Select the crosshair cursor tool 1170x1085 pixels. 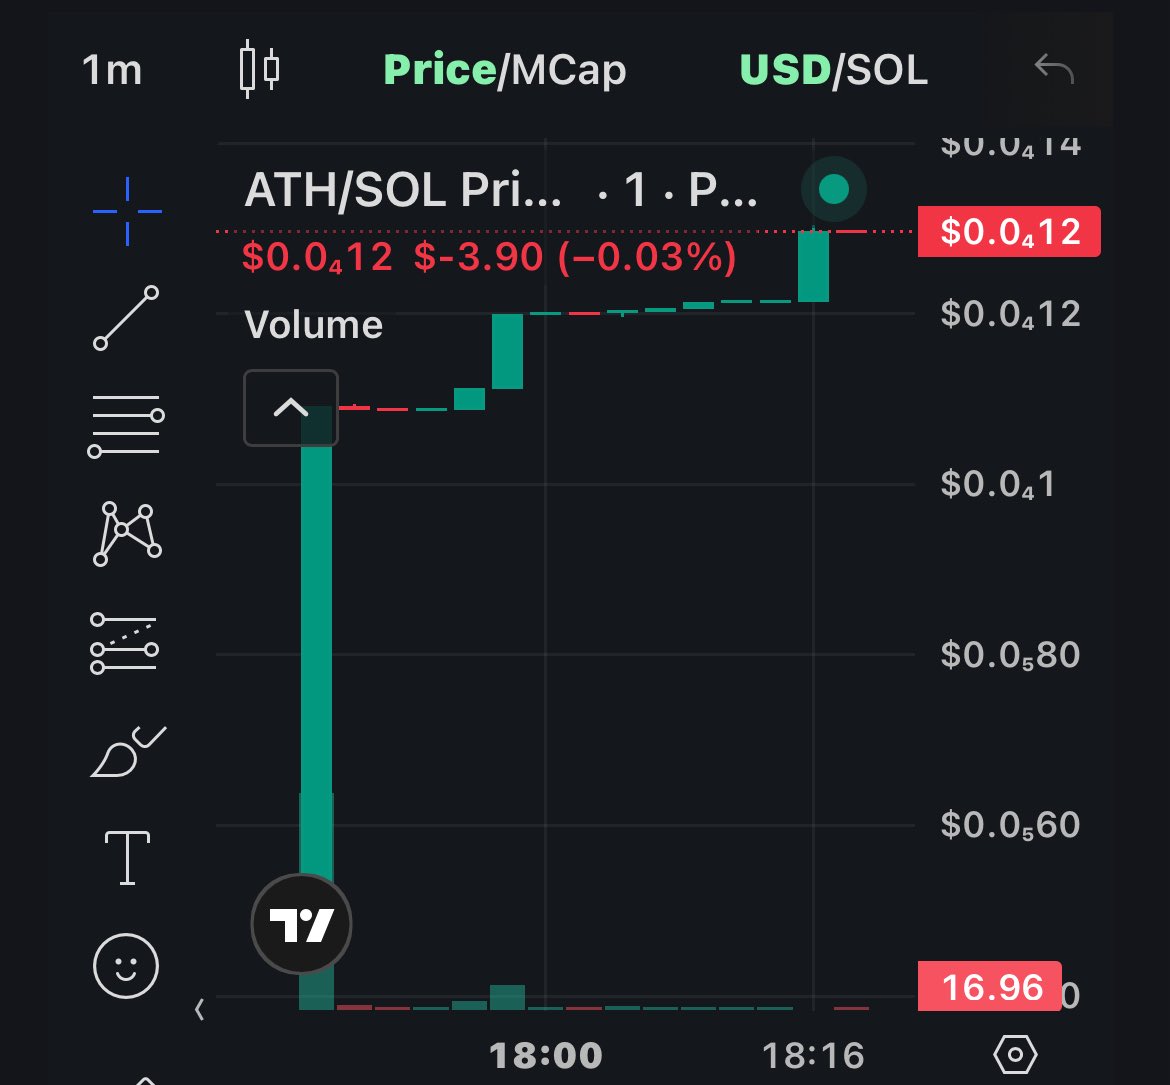point(127,211)
